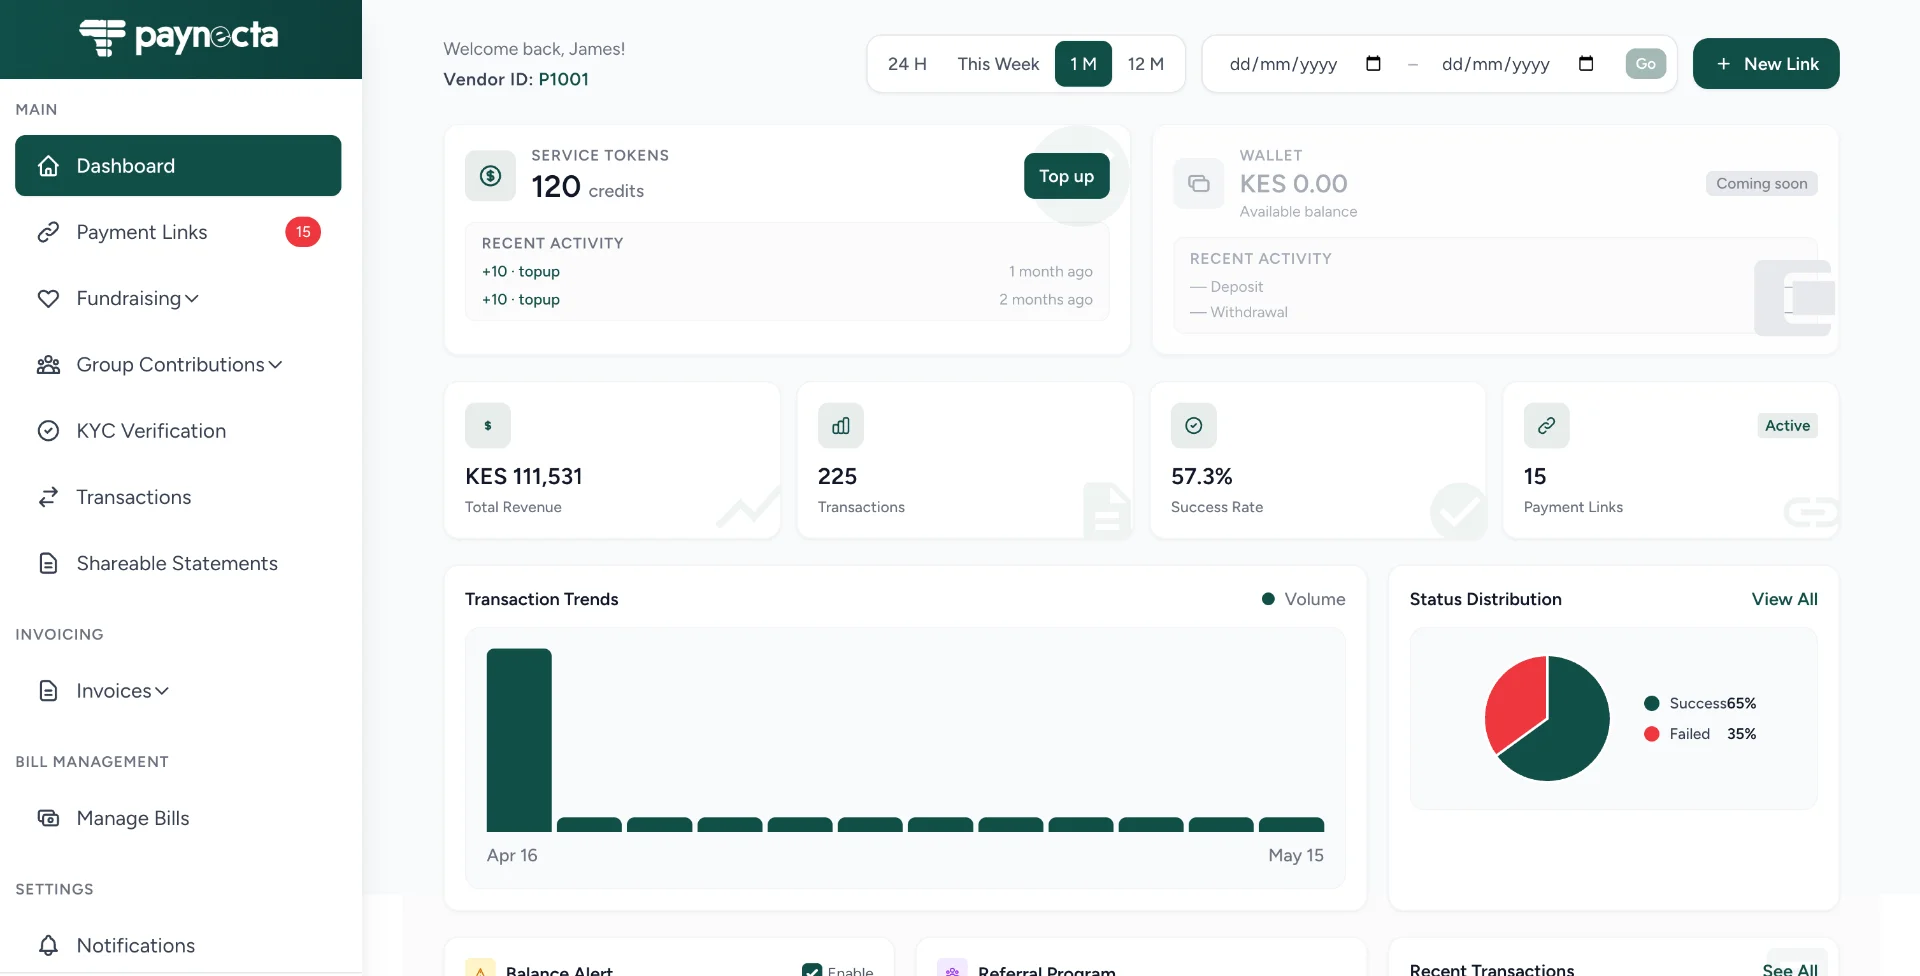Select the 24 H time range

[x=907, y=64]
